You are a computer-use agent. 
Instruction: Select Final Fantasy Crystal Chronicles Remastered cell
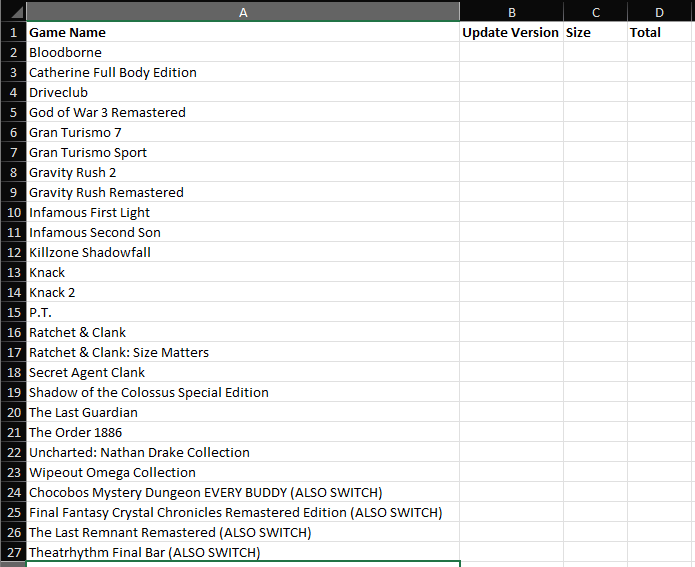tap(243, 512)
